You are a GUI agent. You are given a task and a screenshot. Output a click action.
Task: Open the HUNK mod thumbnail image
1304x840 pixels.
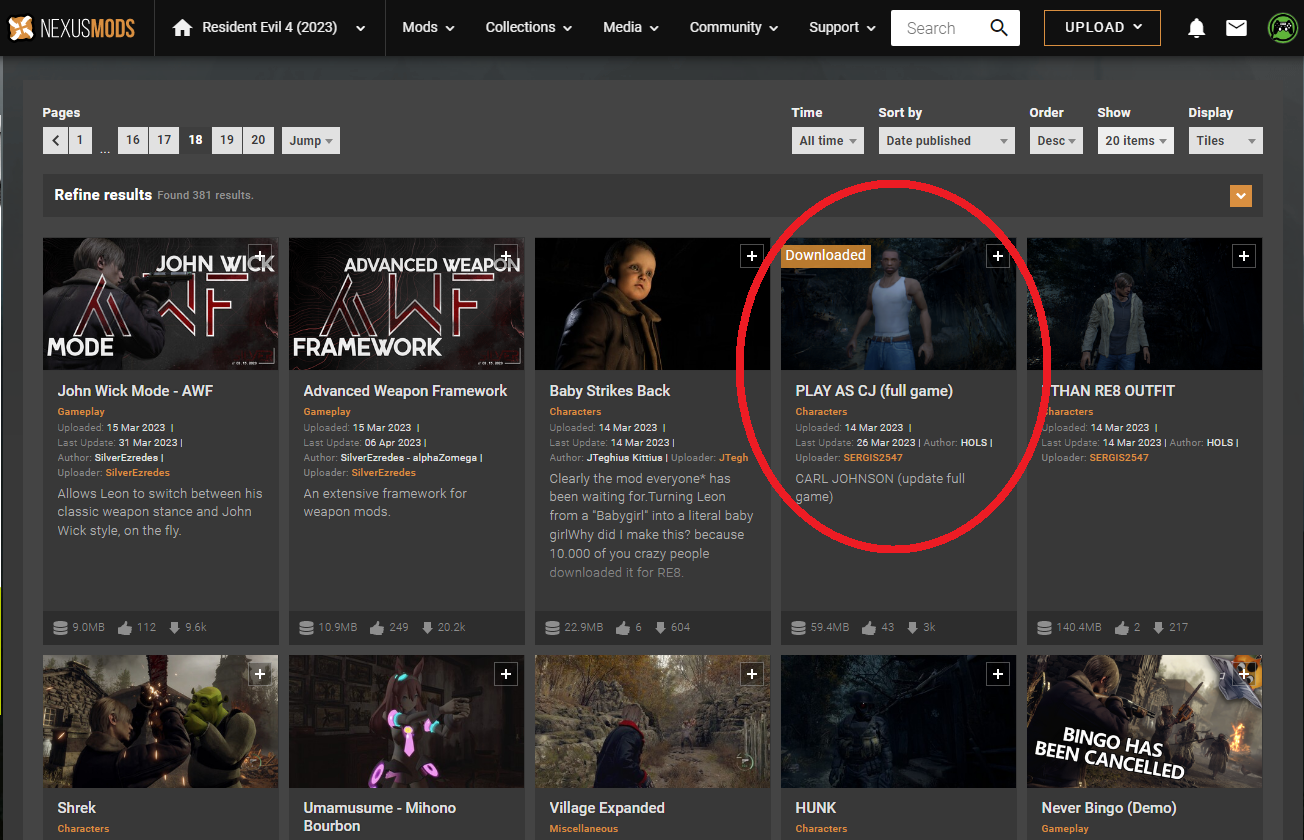[898, 721]
